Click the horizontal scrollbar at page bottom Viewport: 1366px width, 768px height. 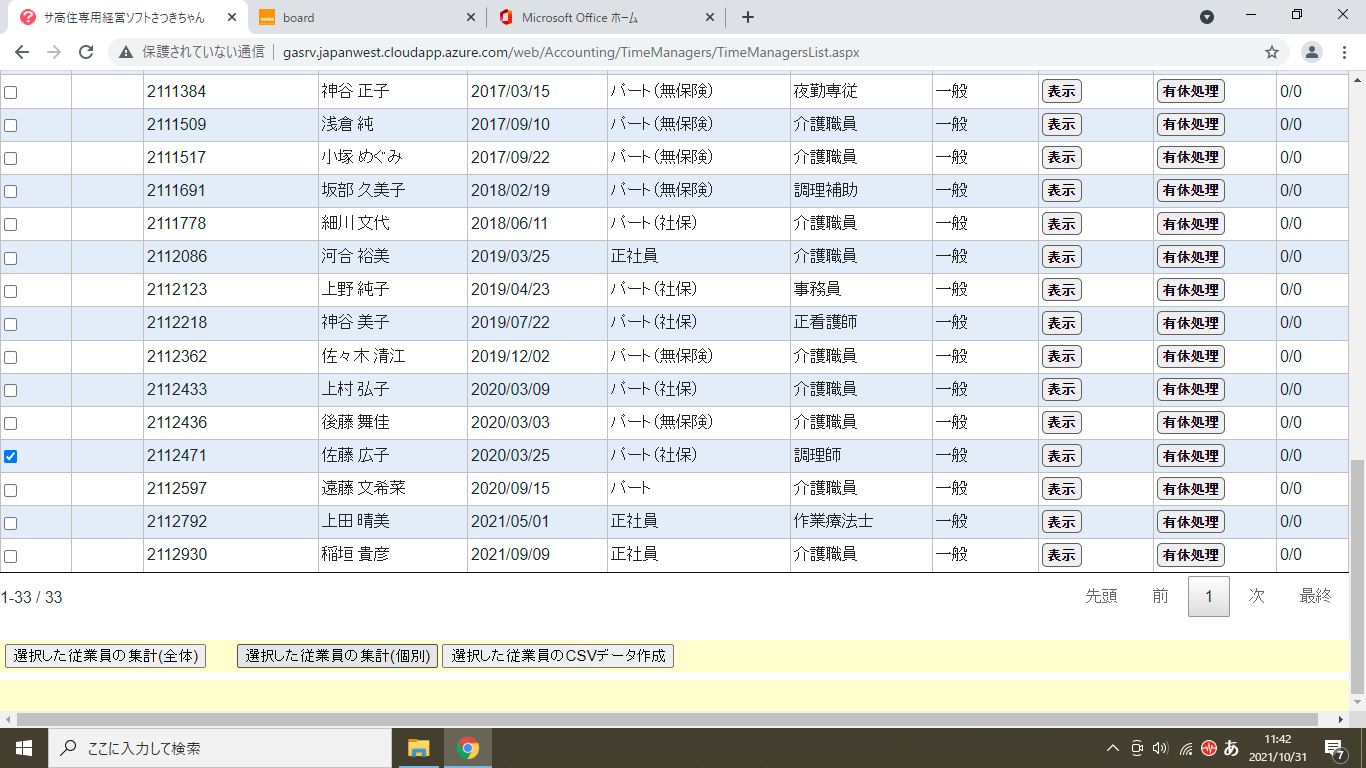click(660, 719)
